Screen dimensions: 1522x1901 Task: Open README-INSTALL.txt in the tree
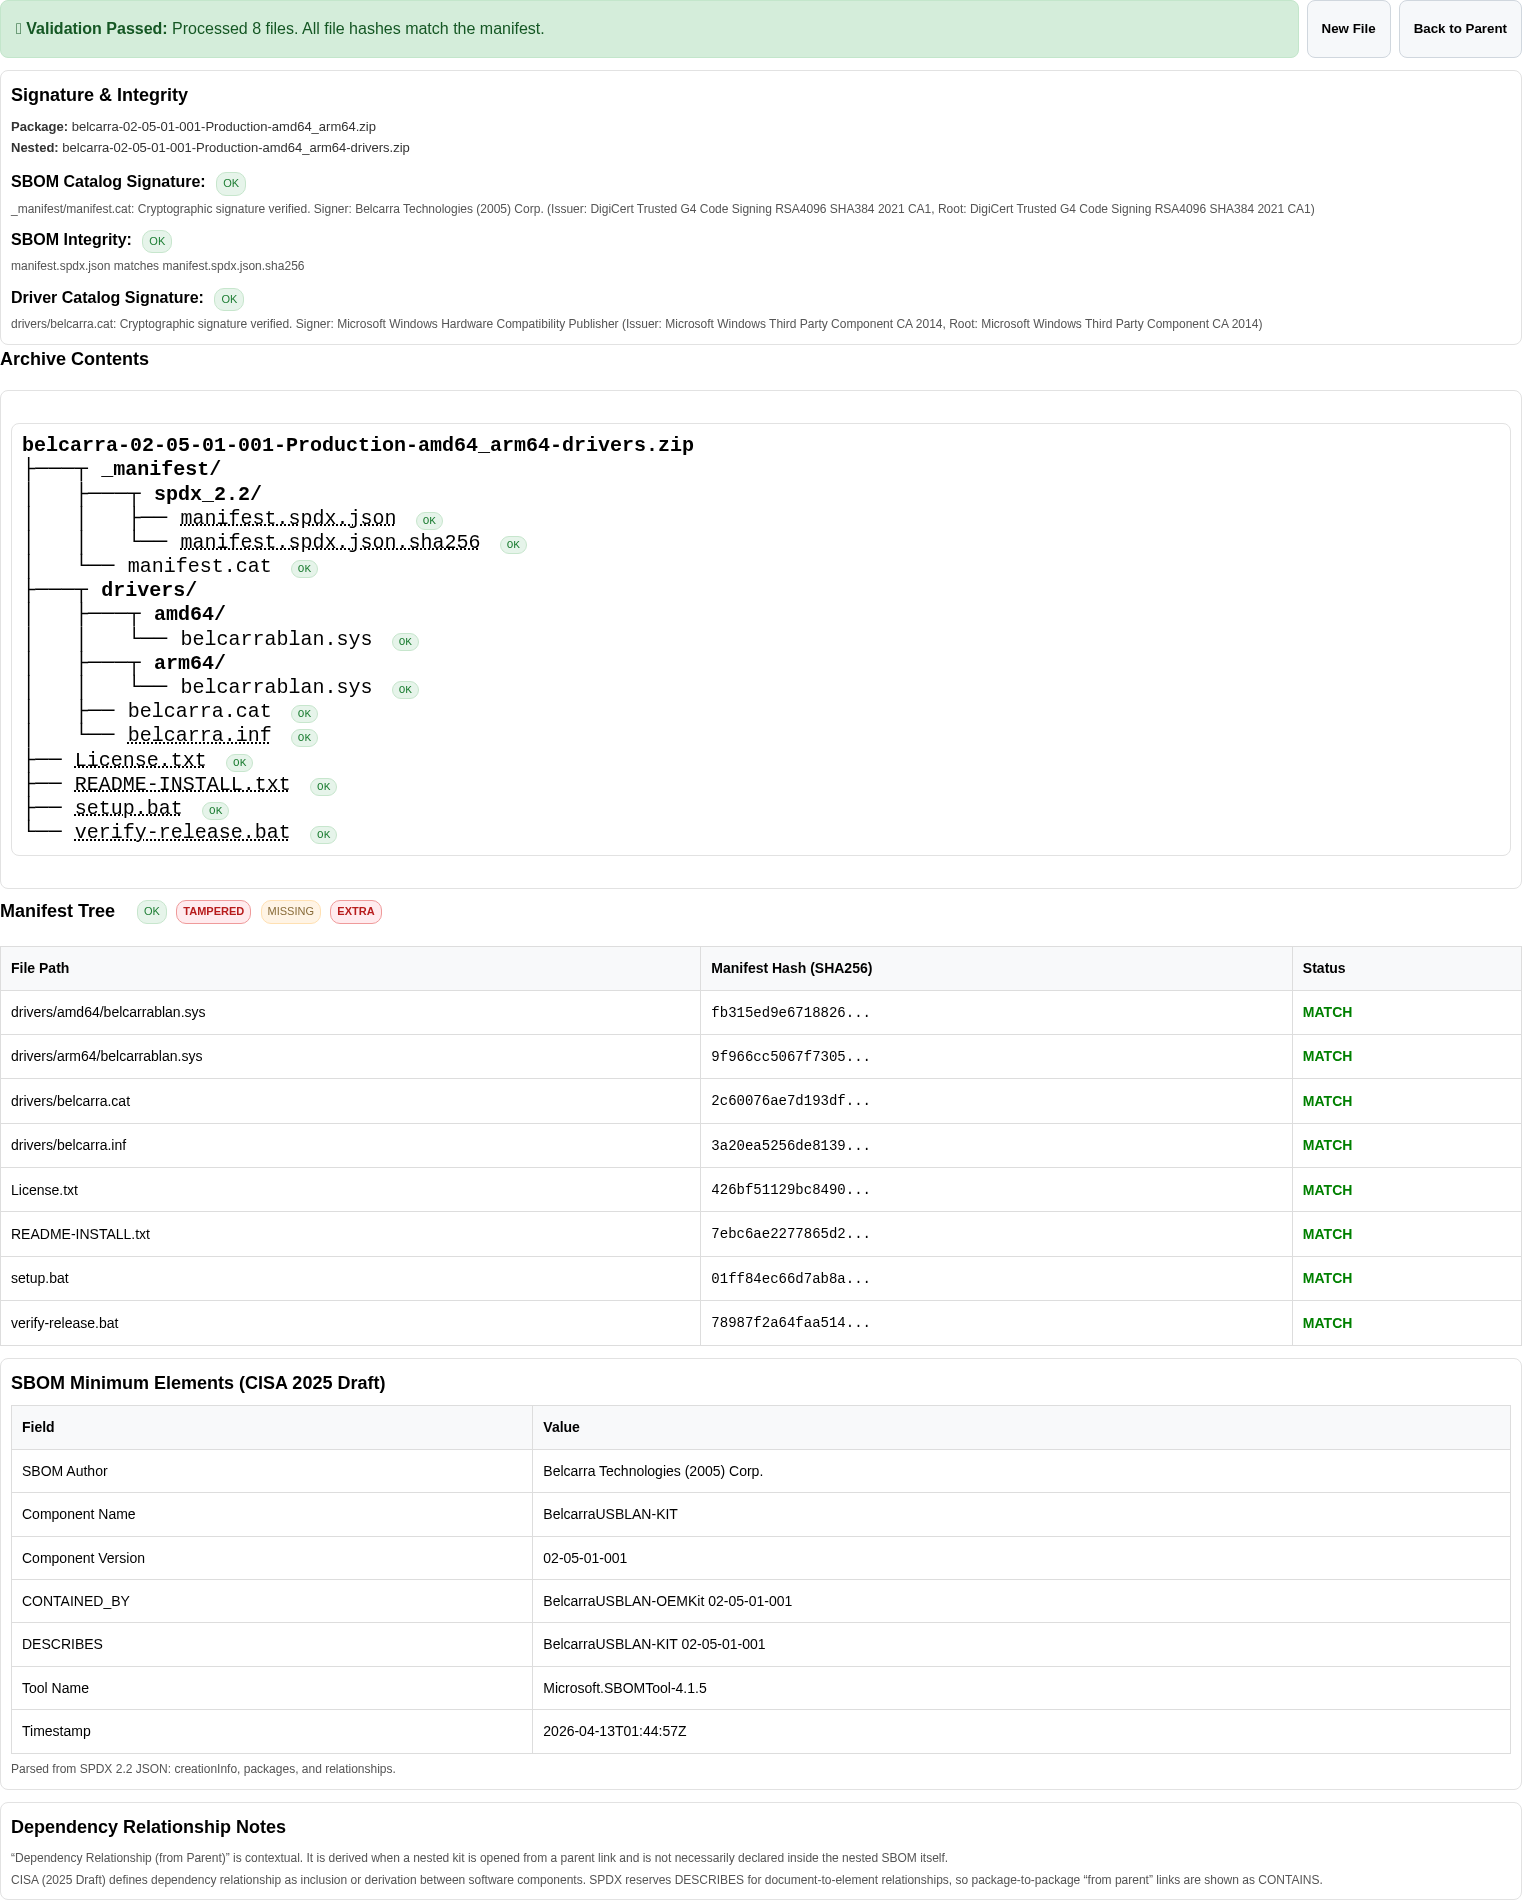point(182,784)
